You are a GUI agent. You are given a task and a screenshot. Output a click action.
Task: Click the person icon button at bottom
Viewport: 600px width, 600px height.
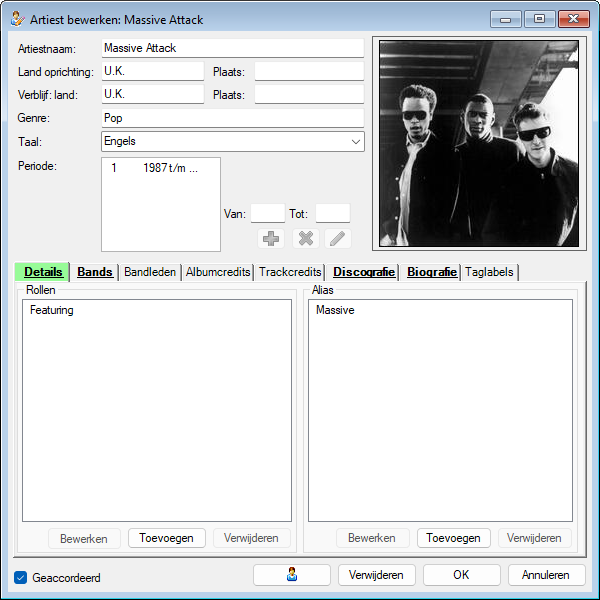(292, 575)
